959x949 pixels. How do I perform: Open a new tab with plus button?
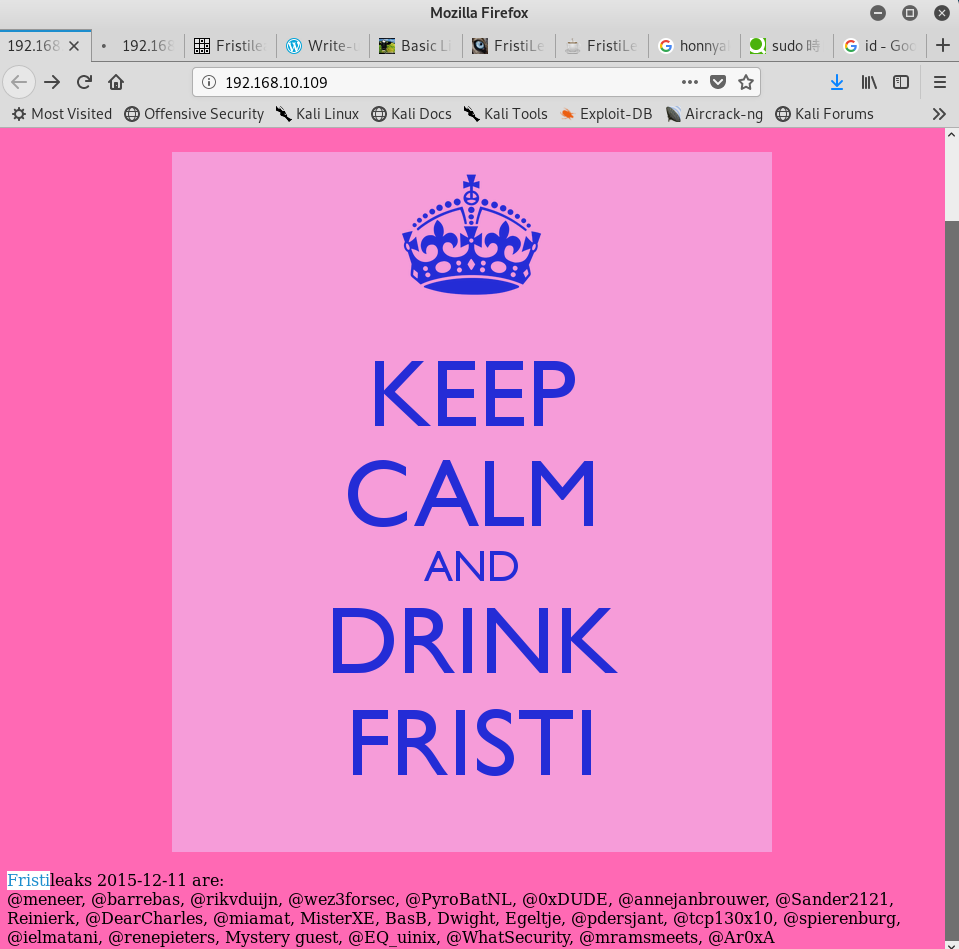coord(943,45)
